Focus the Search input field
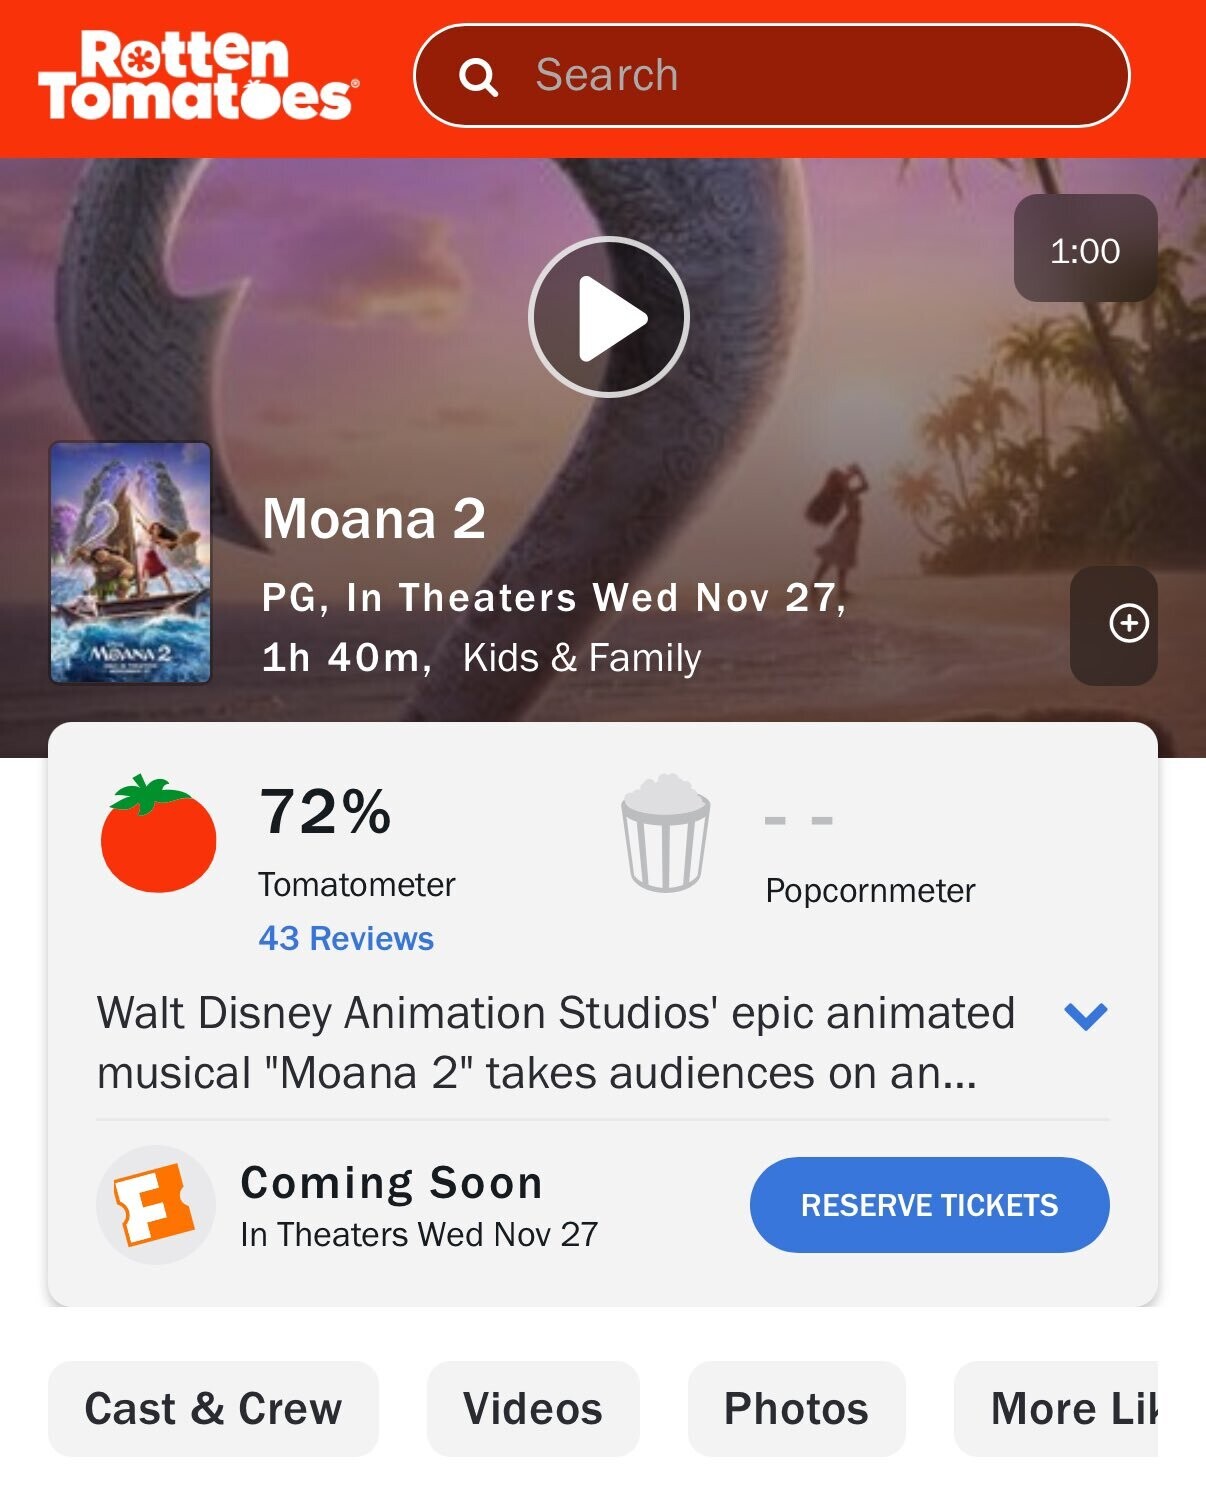This screenshot has height=1503, width=1206. point(771,76)
